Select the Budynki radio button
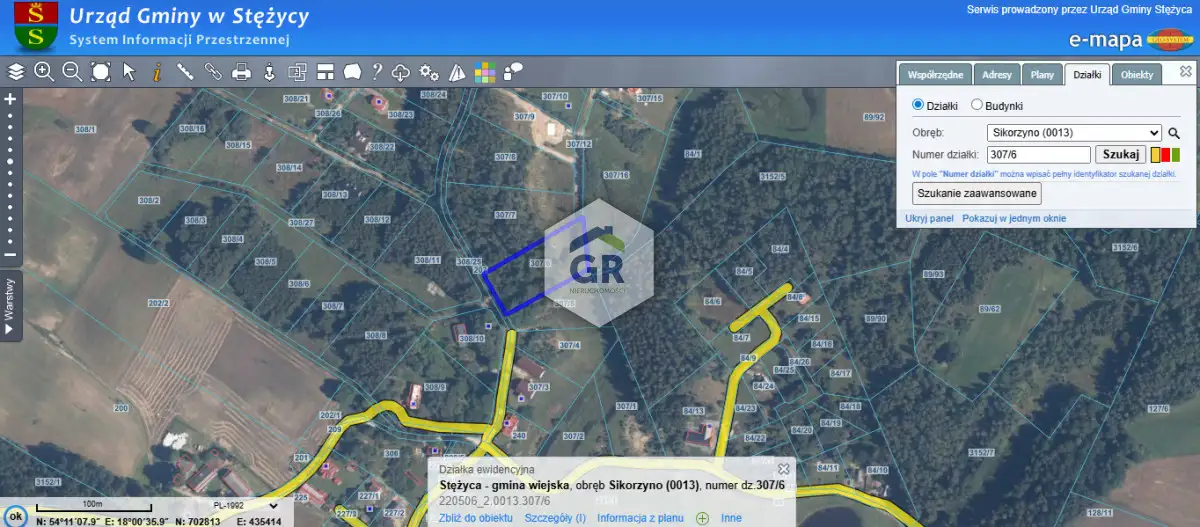This screenshot has height=527, width=1200. 976,105
